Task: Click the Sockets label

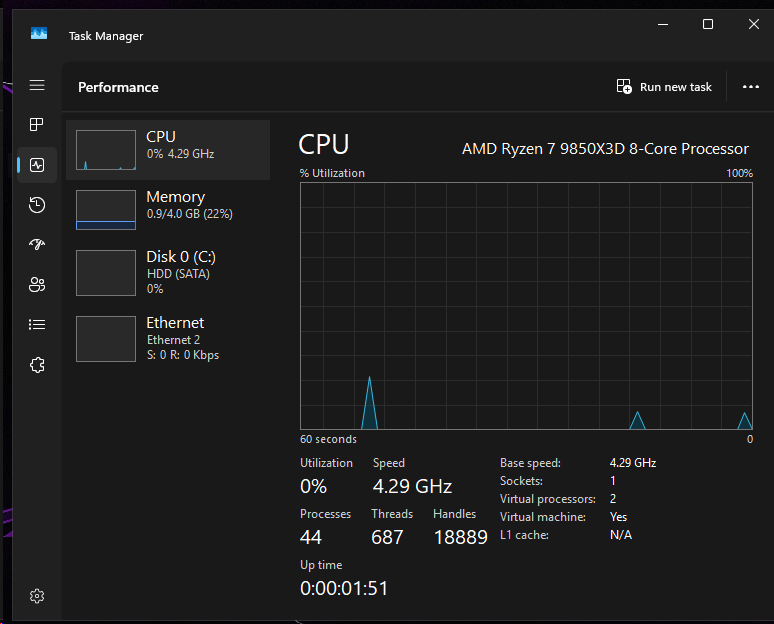Action: 521,481
